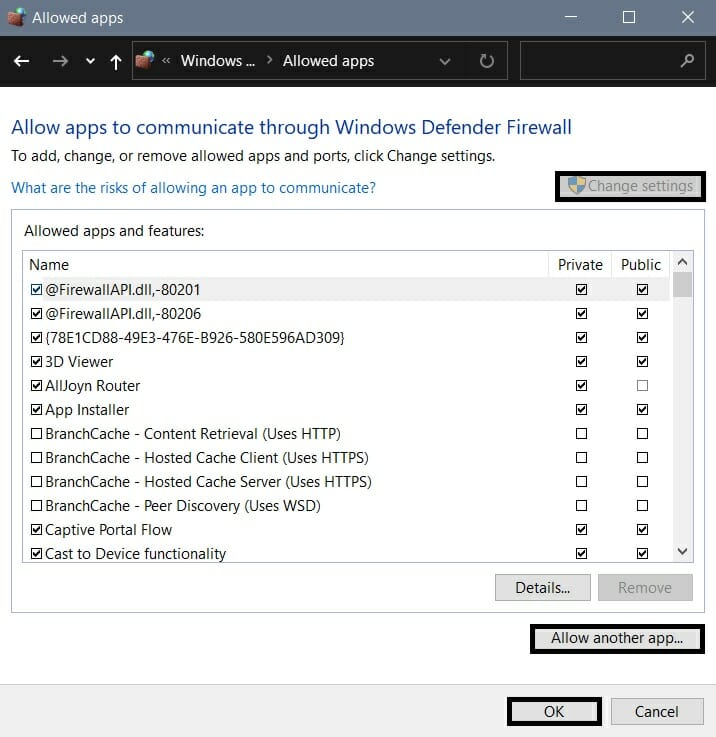Open the risks of allowing app link
The image size is (716, 737).
point(193,187)
